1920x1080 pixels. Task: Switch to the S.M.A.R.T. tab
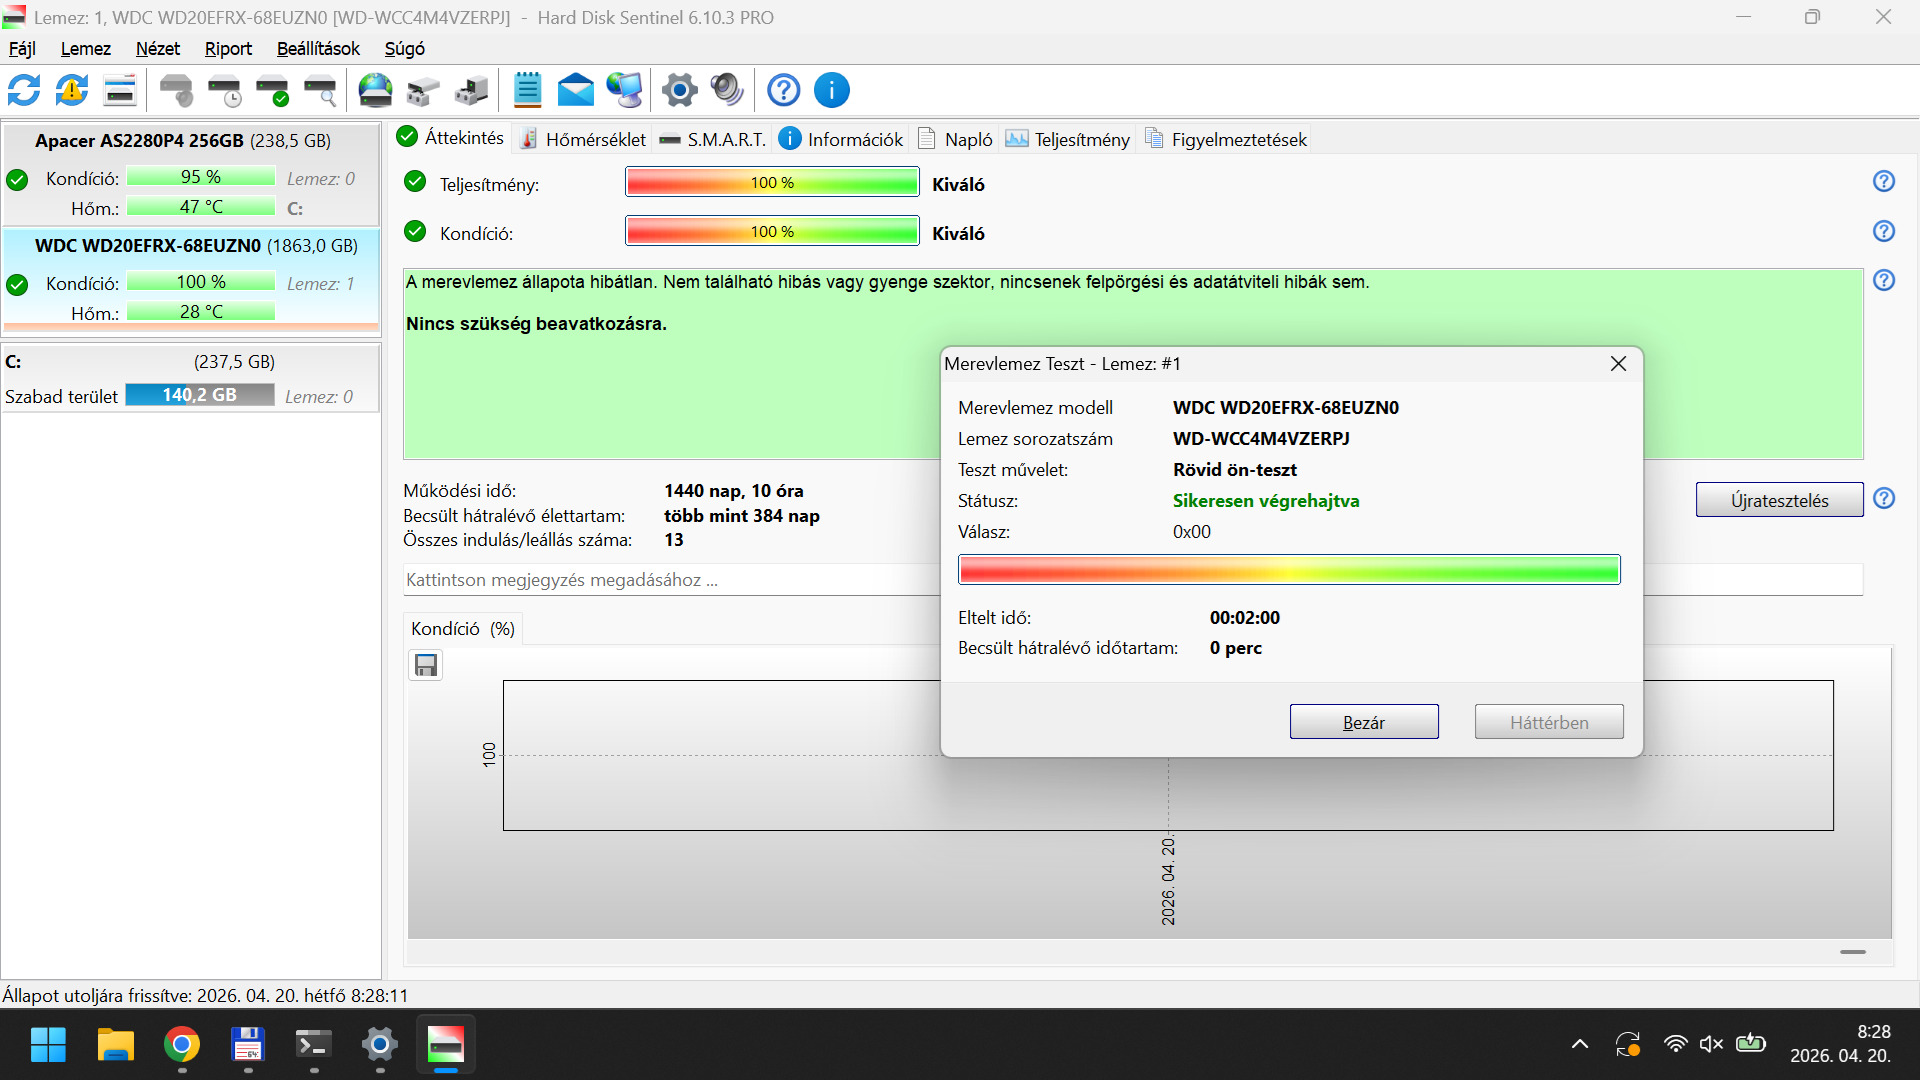coord(713,139)
